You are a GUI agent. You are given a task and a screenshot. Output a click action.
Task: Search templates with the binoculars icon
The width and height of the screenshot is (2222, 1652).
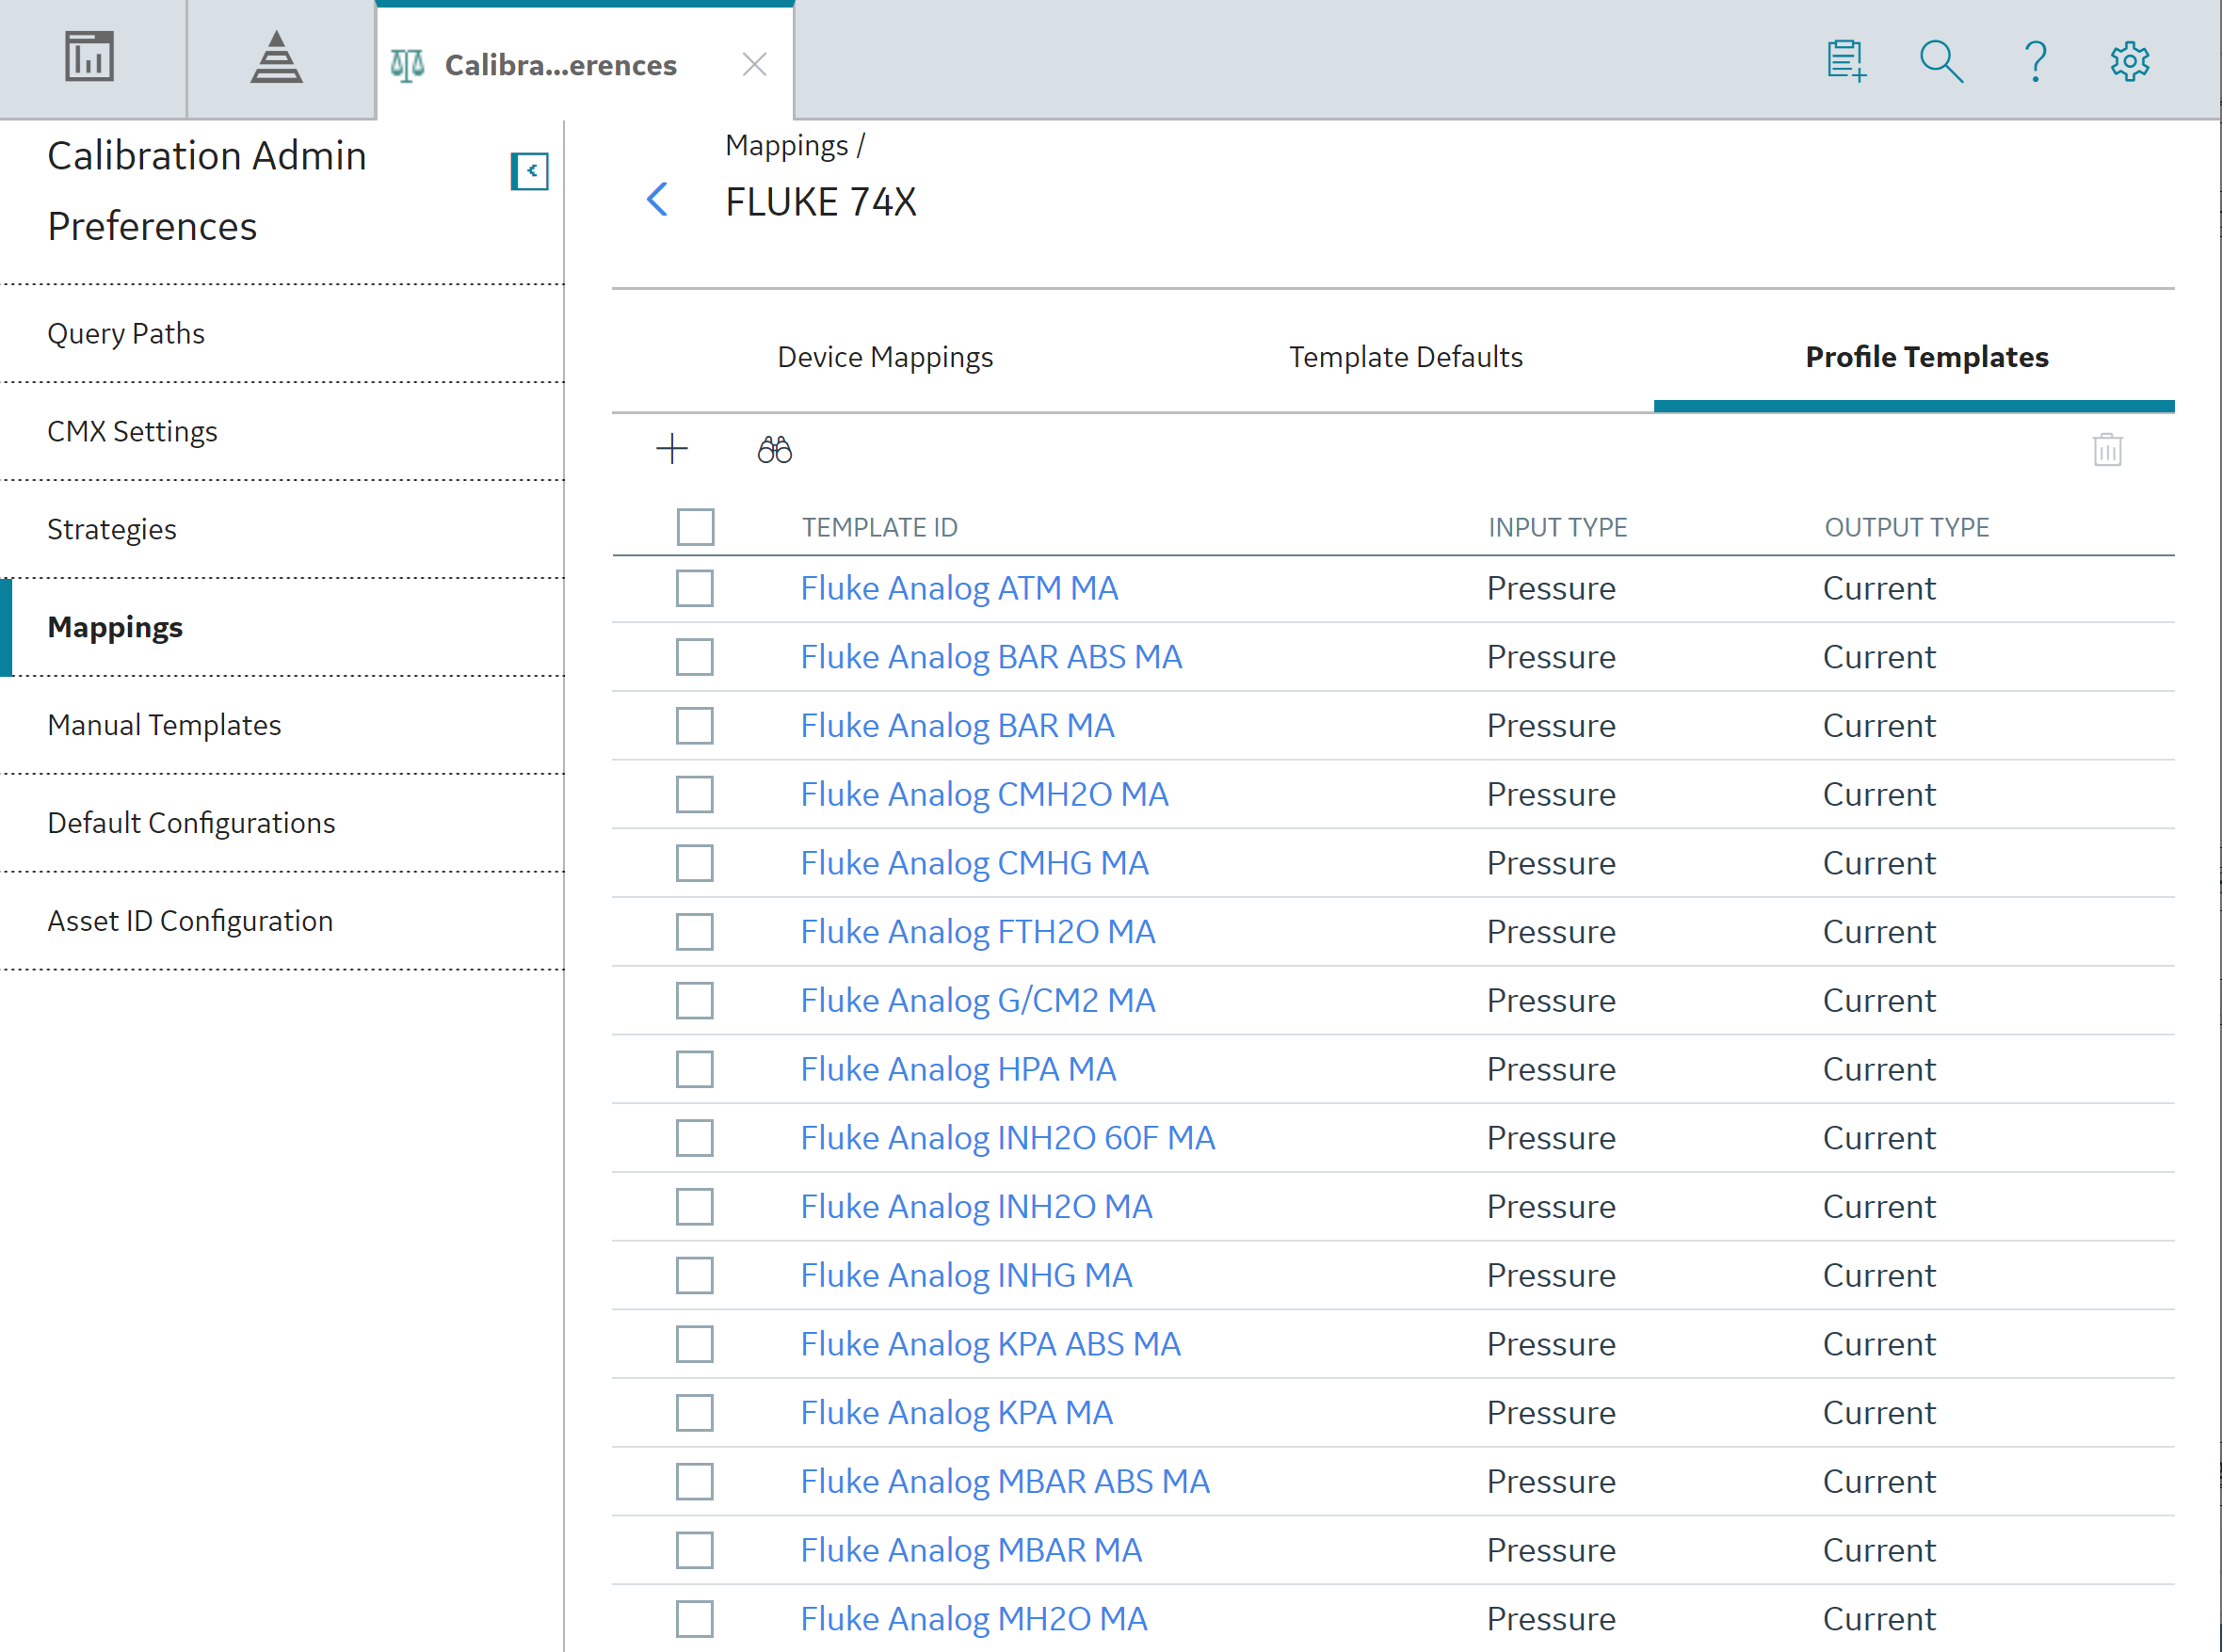(x=774, y=449)
